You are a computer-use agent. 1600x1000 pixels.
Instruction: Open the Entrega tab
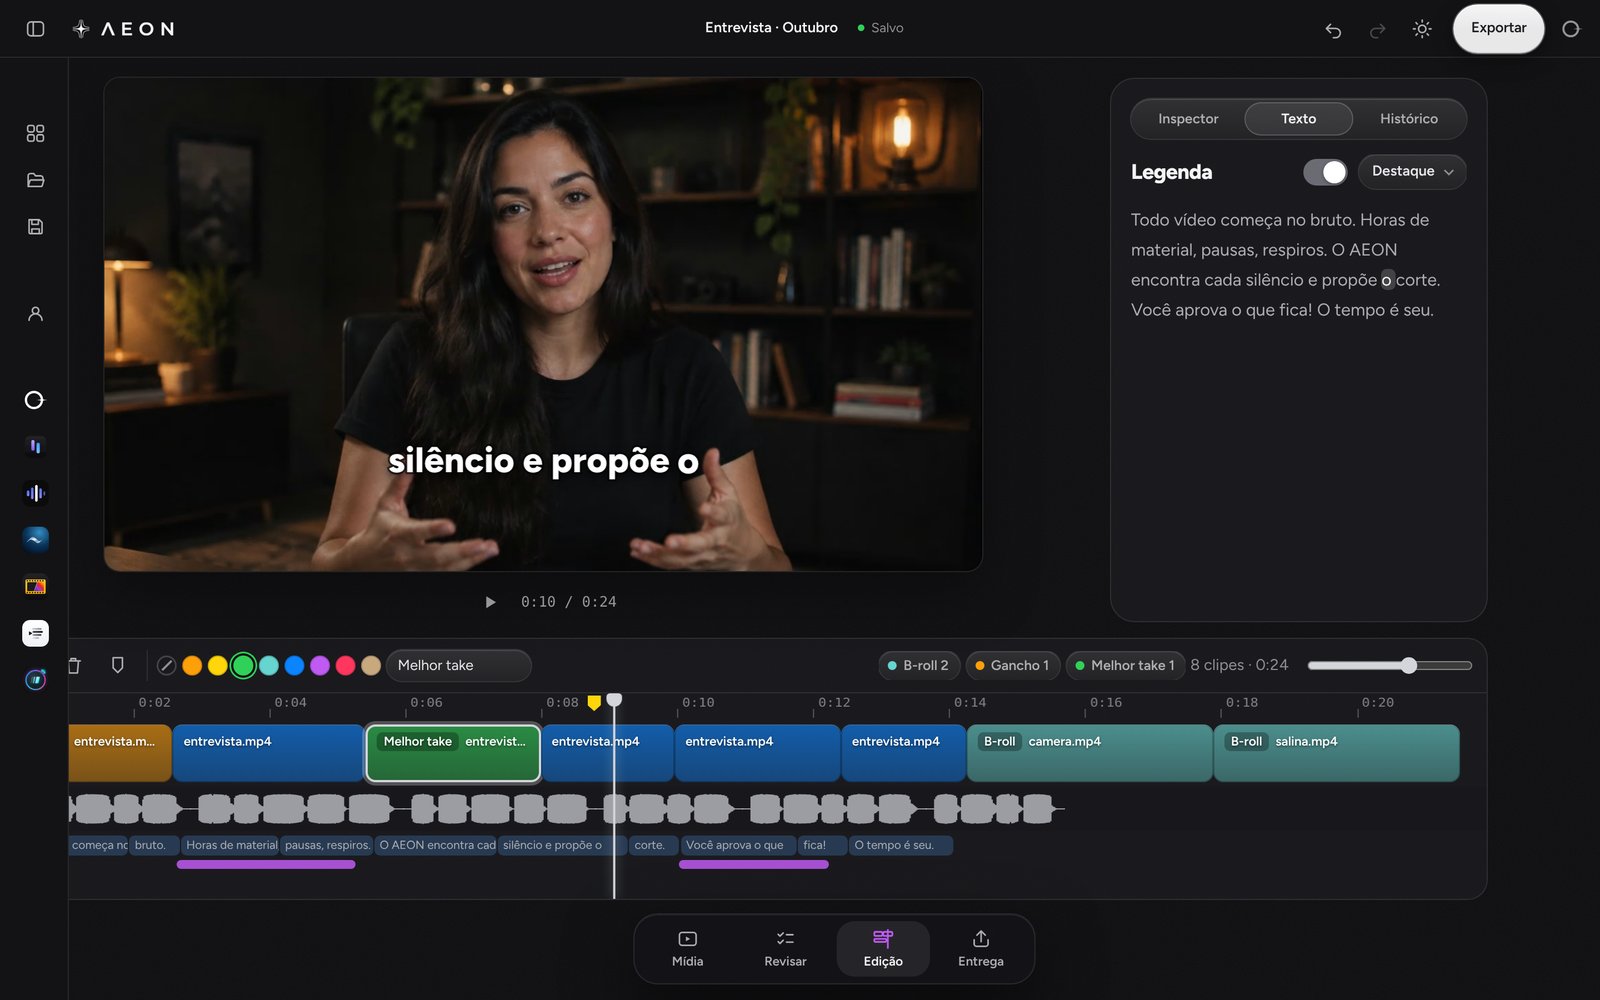click(x=981, y=949)
